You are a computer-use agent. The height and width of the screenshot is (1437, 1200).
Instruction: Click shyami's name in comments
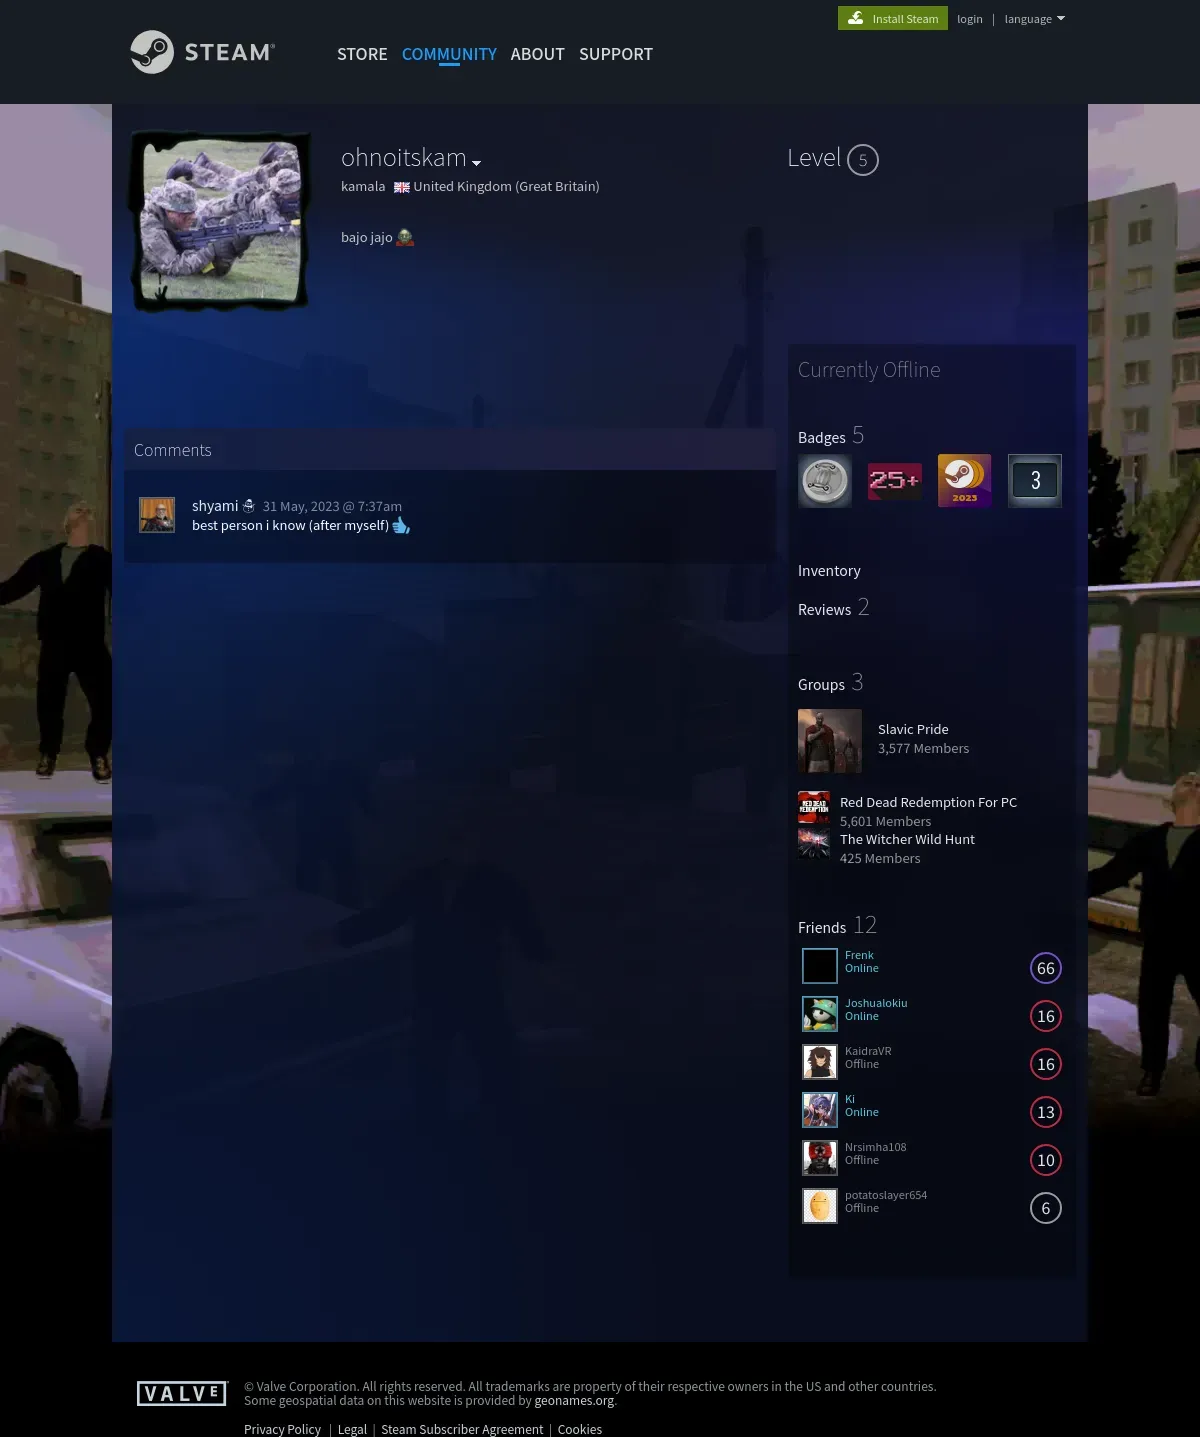215,506
